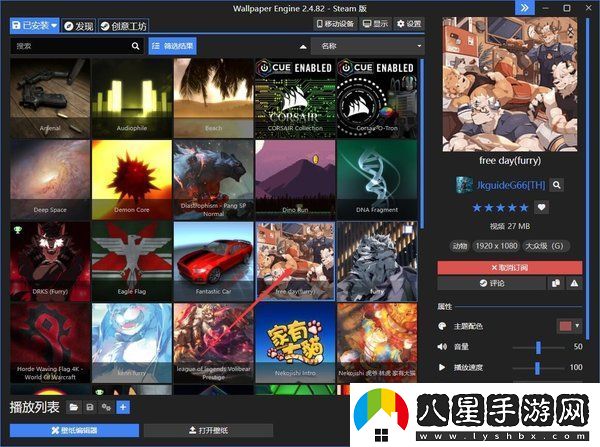Viewport: 600px width, 447px height.
Task: Favorite the wallpaper with the heart icon
Action: coord(541,207)
